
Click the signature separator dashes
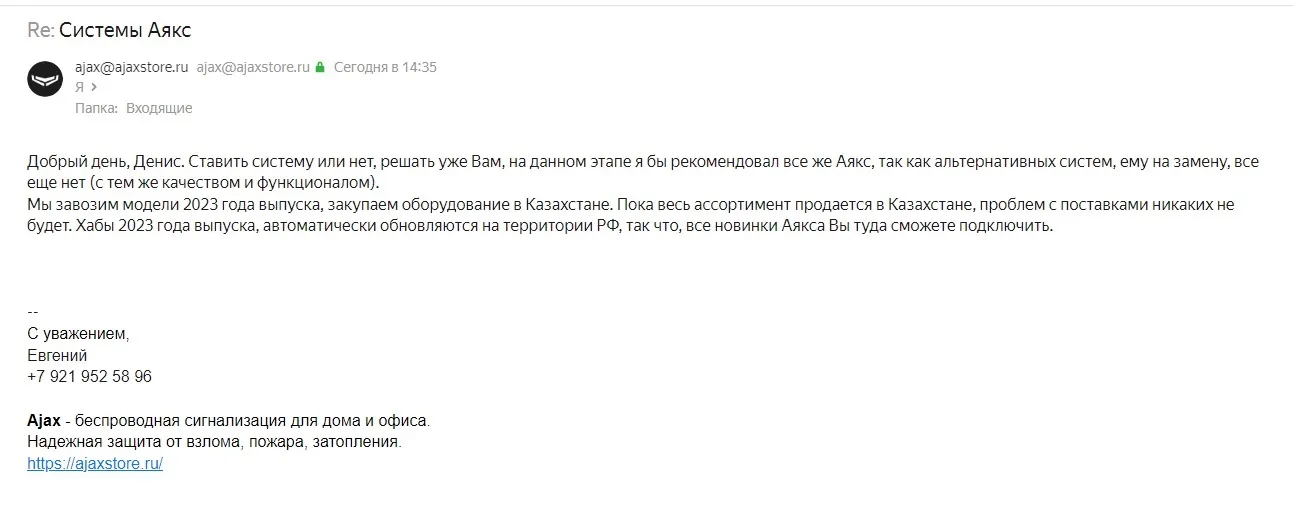[32, 311]
